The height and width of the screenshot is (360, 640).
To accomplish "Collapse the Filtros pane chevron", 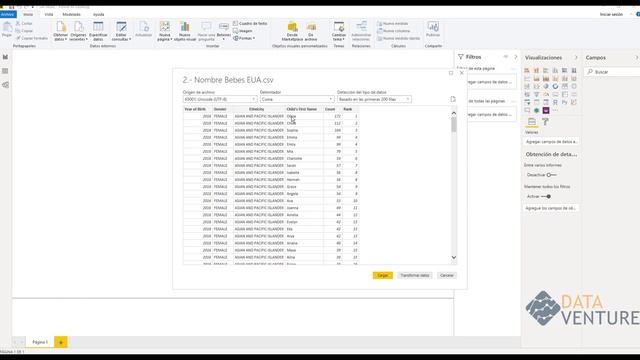I will pyautogui.click(x=516, y=57).
